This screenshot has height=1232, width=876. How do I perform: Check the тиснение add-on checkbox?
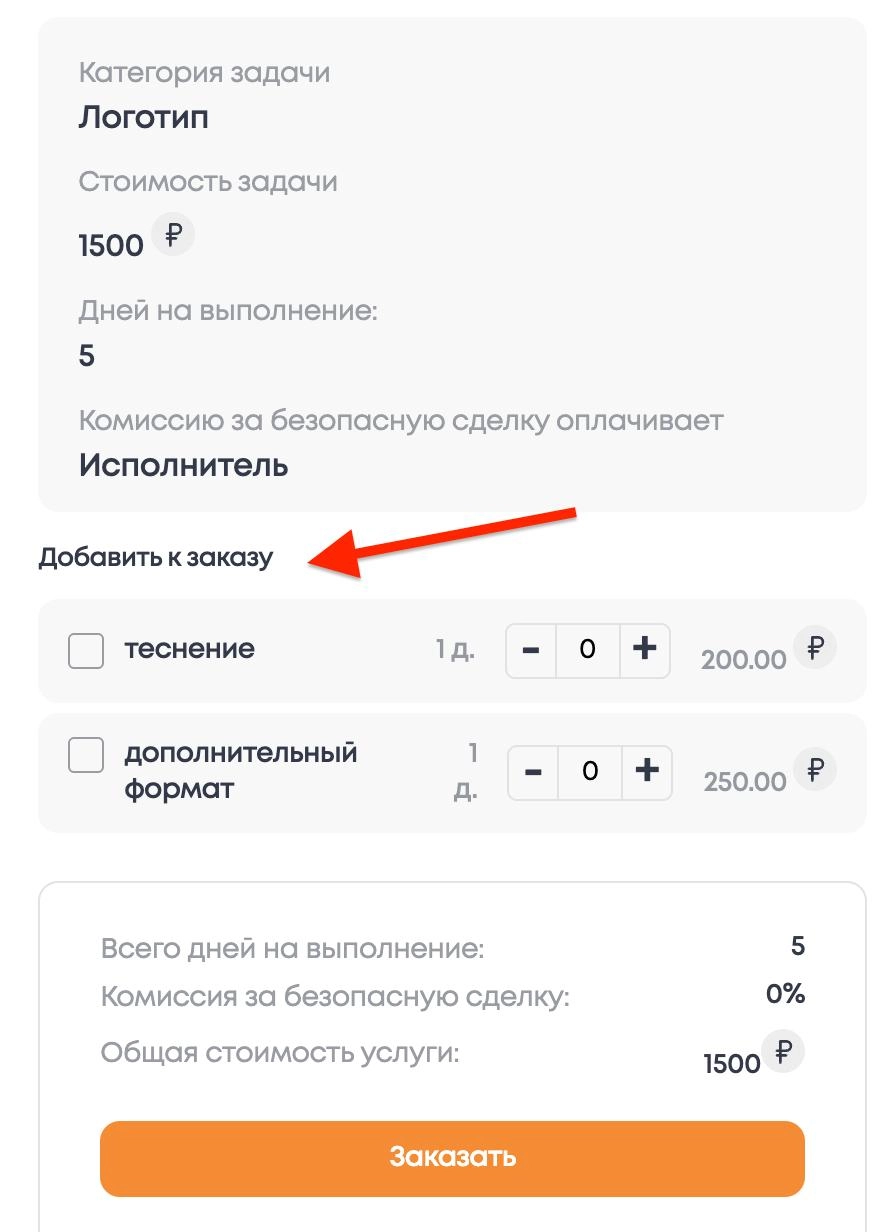click(86, 651)
